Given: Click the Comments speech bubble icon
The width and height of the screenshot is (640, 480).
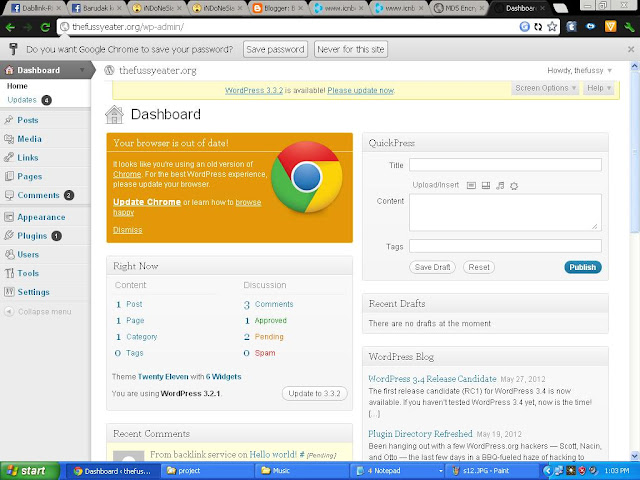Looking at the screenshot, I should coord(9,195).
